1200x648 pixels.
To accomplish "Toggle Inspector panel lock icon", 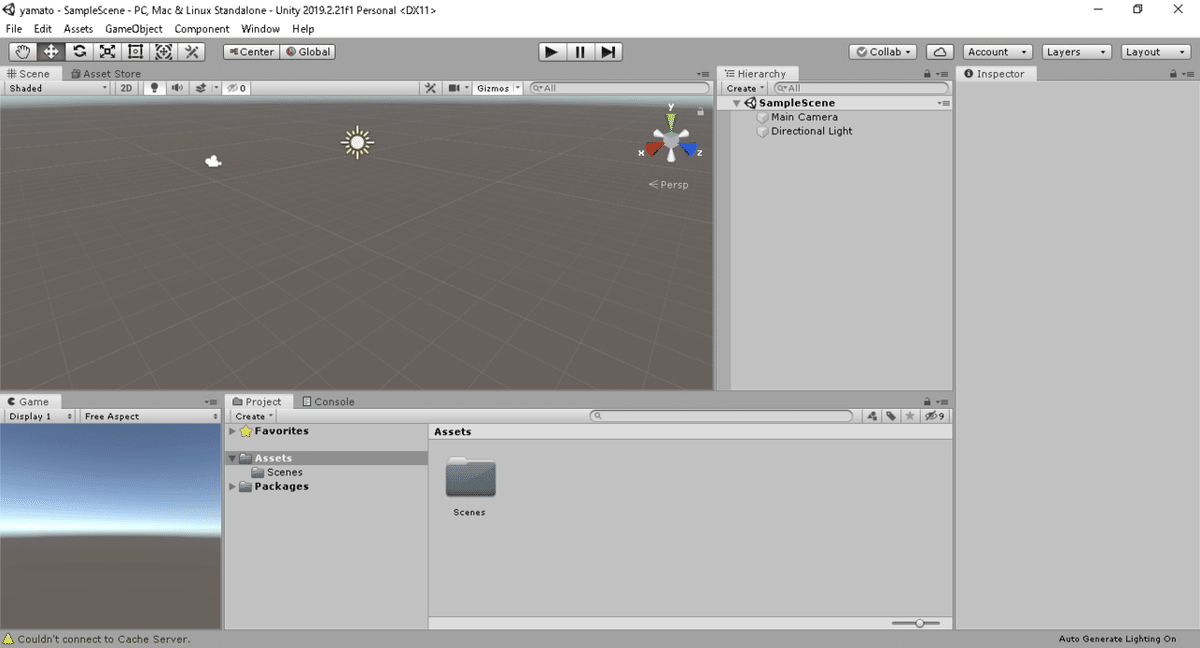I will pos(1173,74).
